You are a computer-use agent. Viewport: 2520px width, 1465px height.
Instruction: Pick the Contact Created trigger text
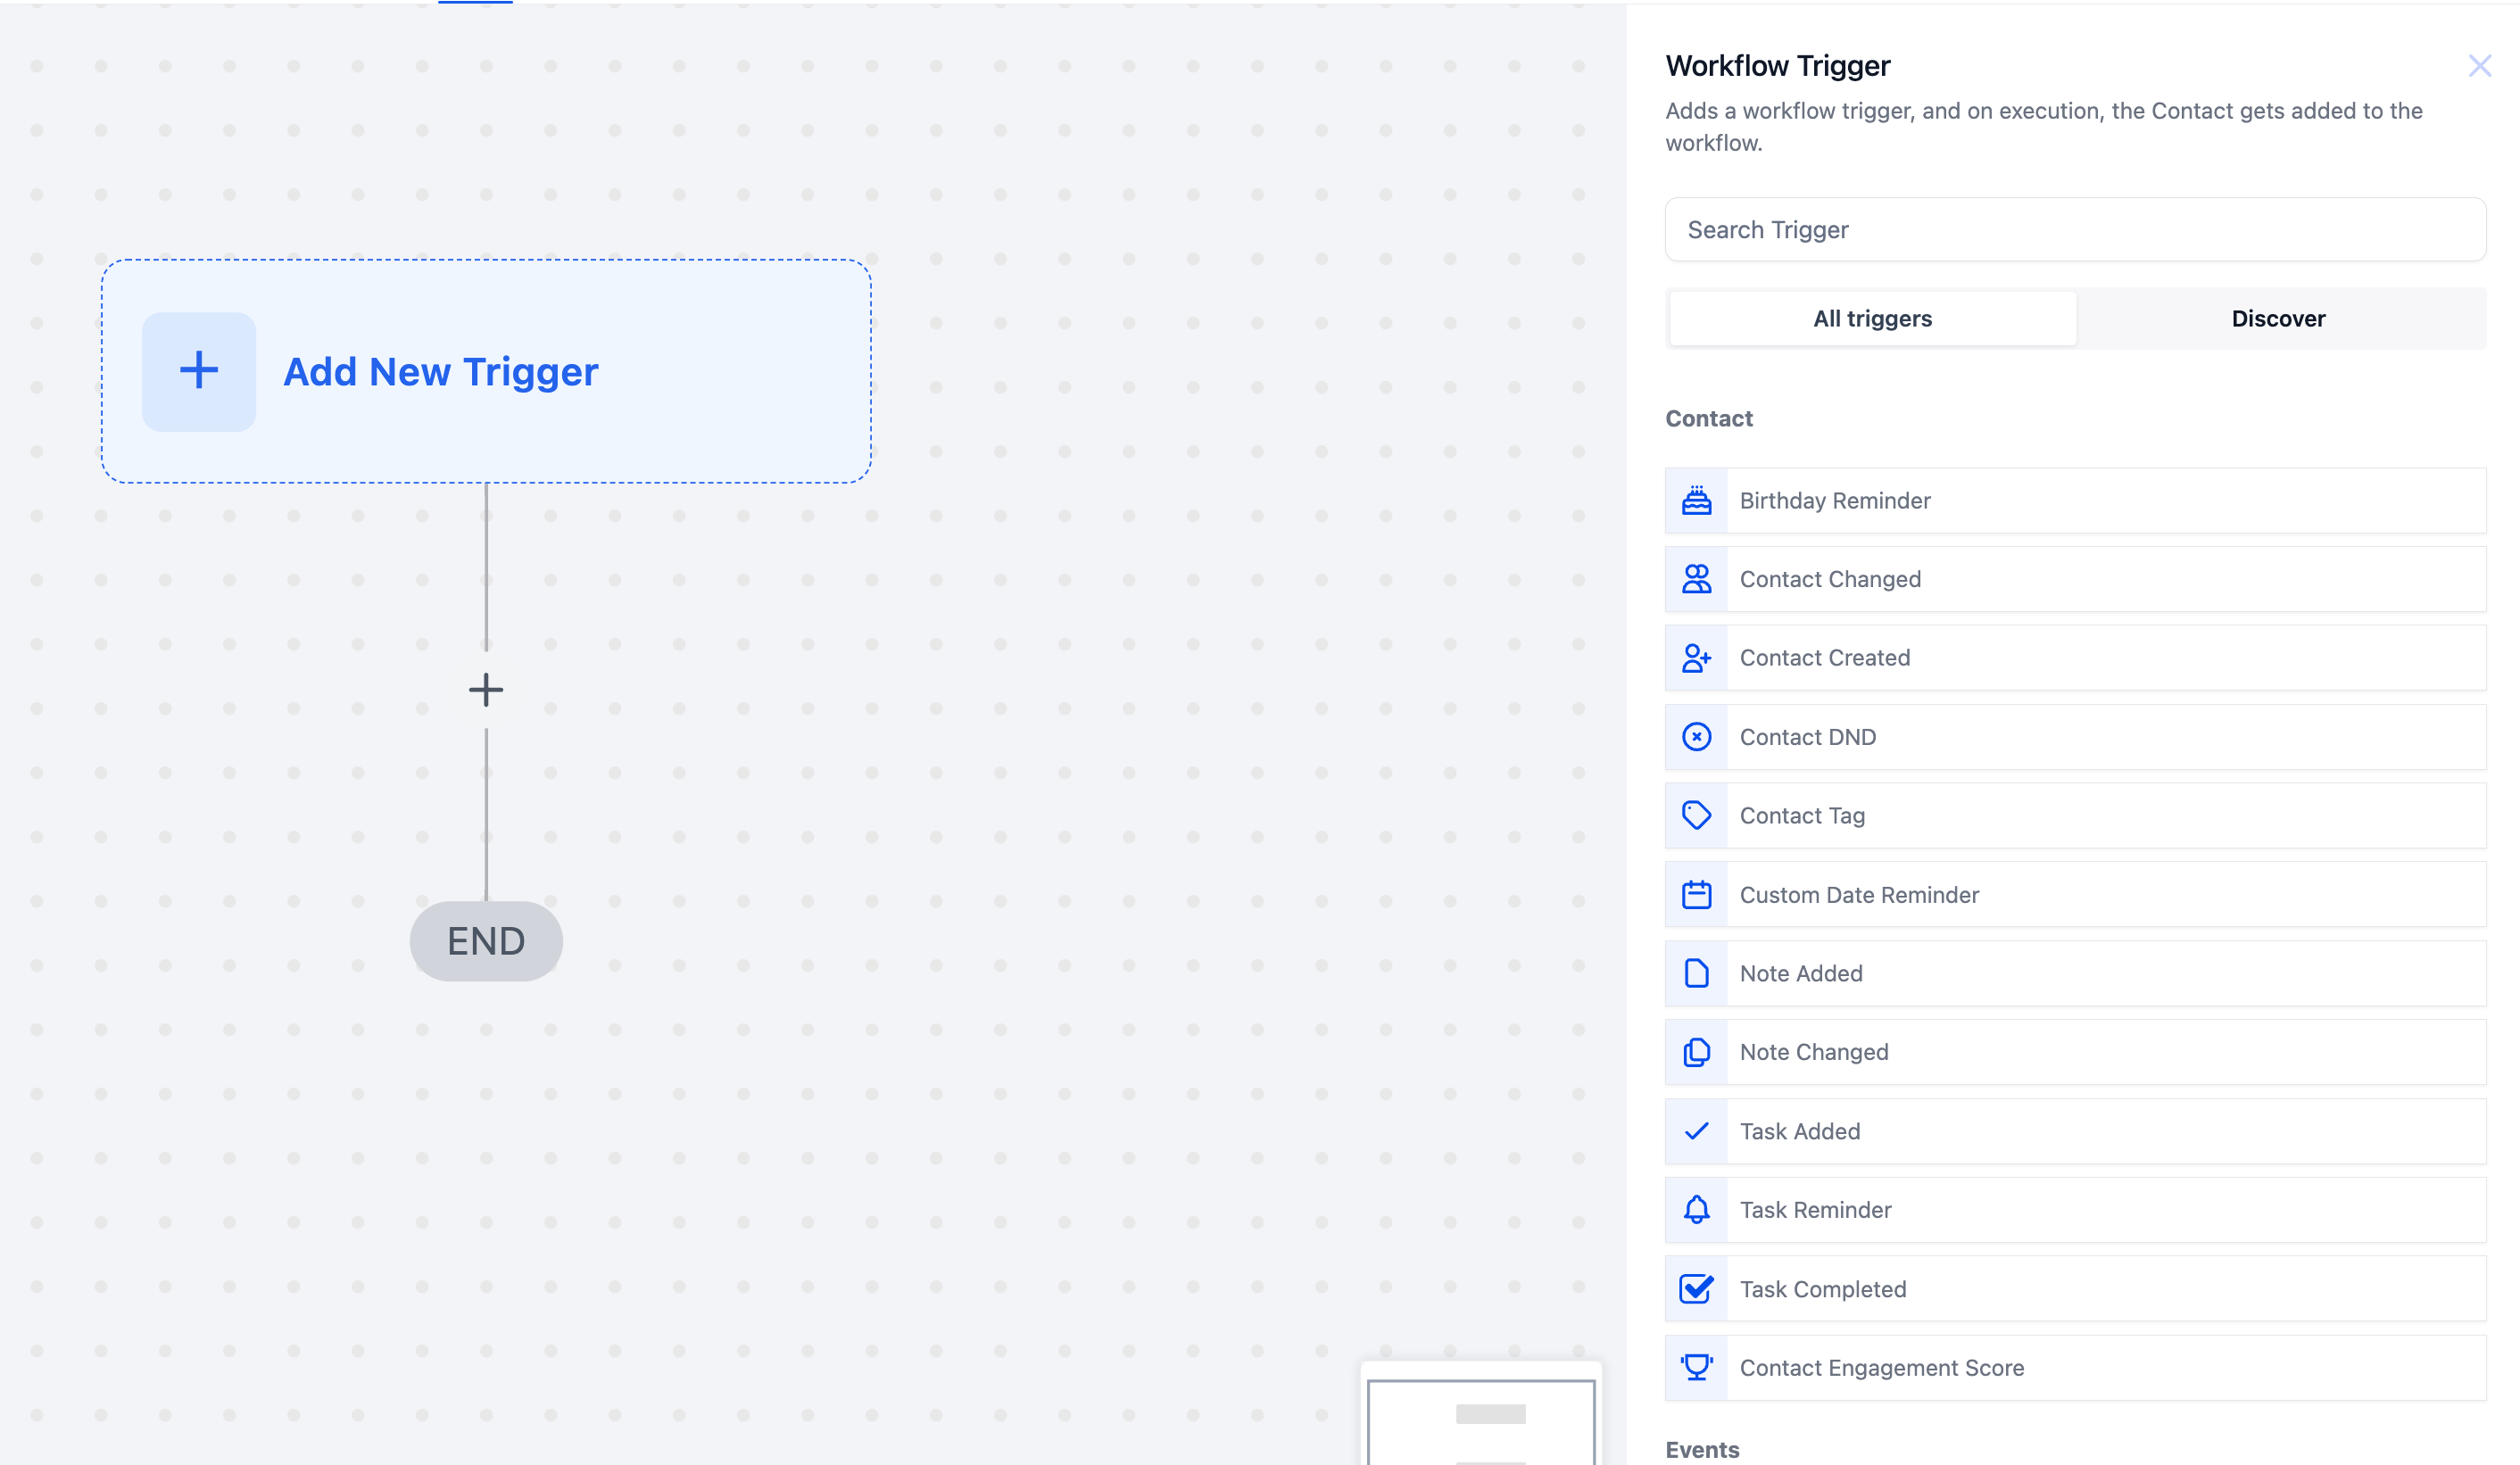point(1825,658)
